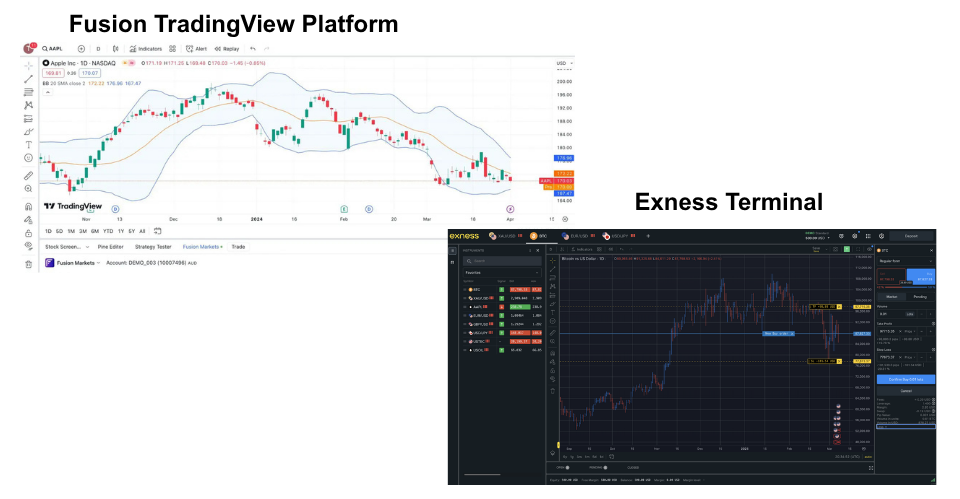This screenshot has width=960, height=499.
Task: Open Indicators in Fusion TradingView toolbar
Action: click(x=146, y=48)
